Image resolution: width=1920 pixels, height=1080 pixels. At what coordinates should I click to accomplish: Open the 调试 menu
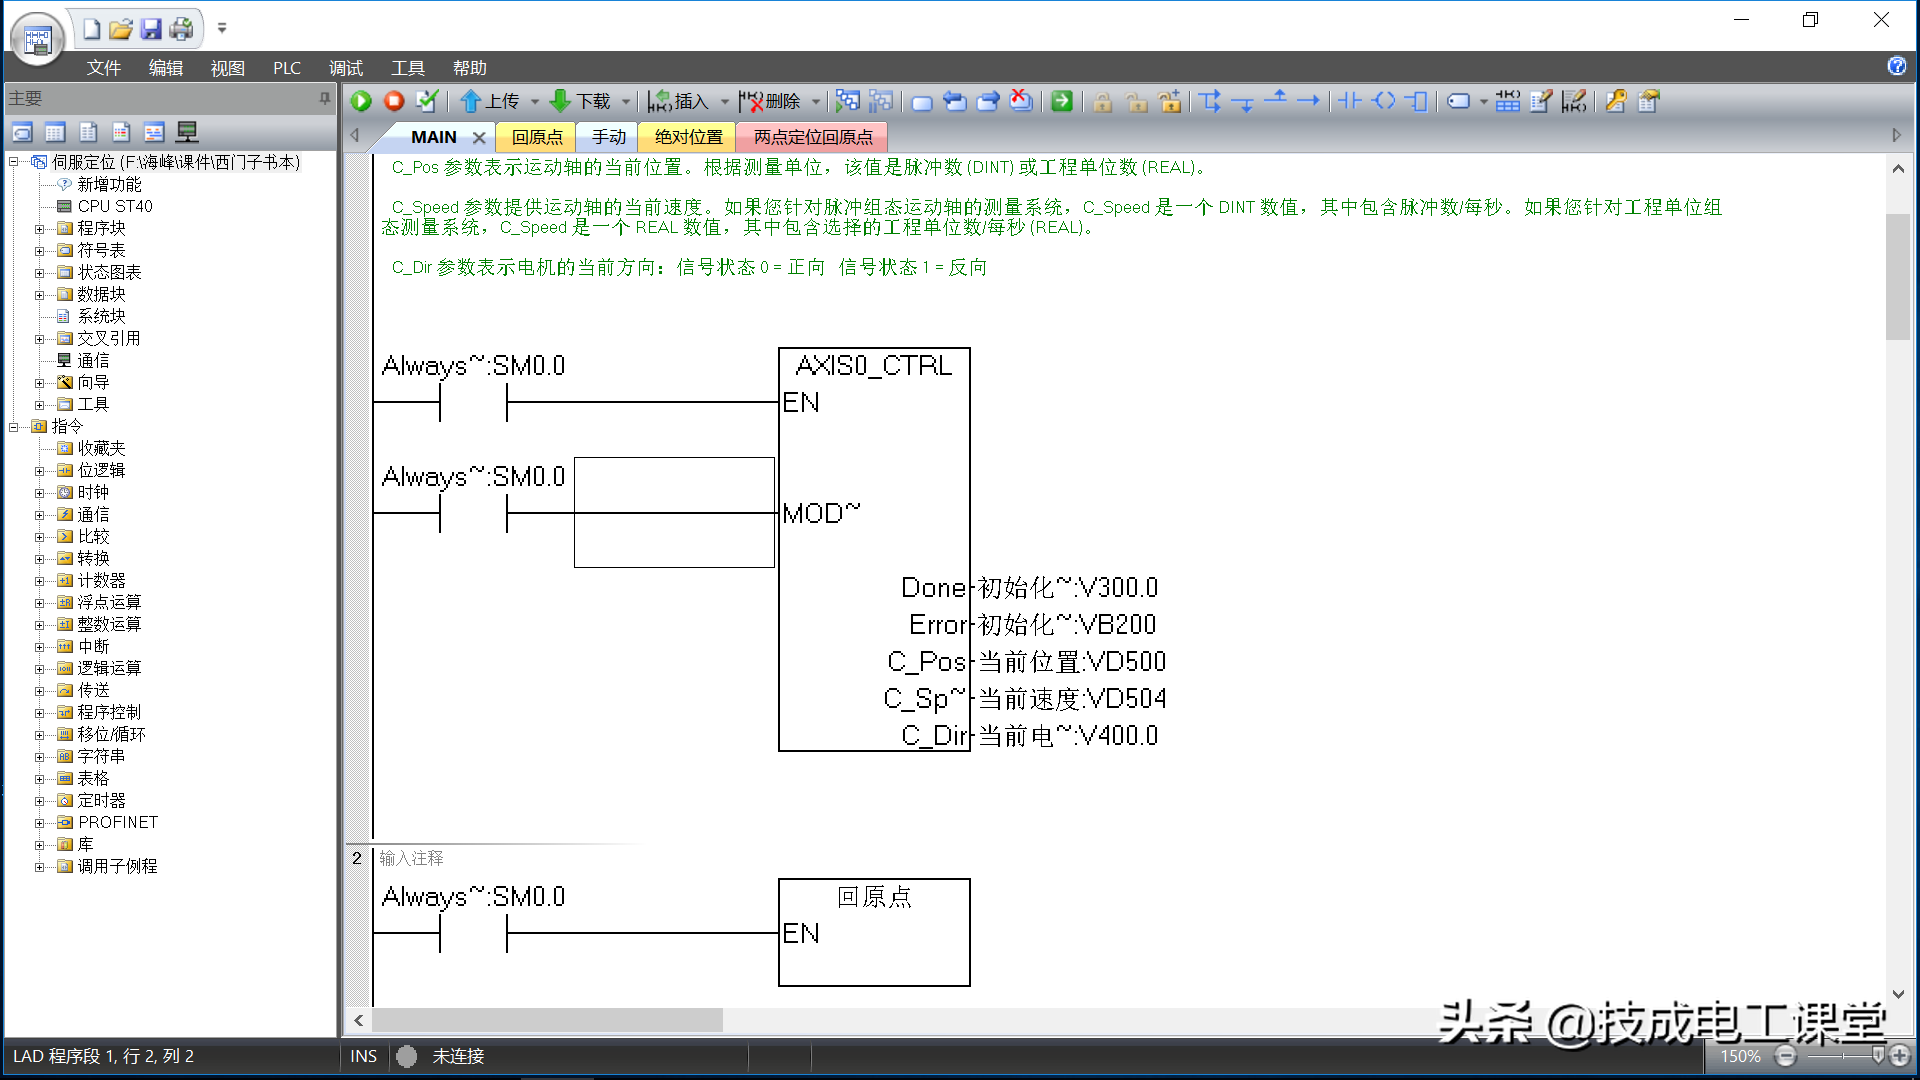click(346, 68)
